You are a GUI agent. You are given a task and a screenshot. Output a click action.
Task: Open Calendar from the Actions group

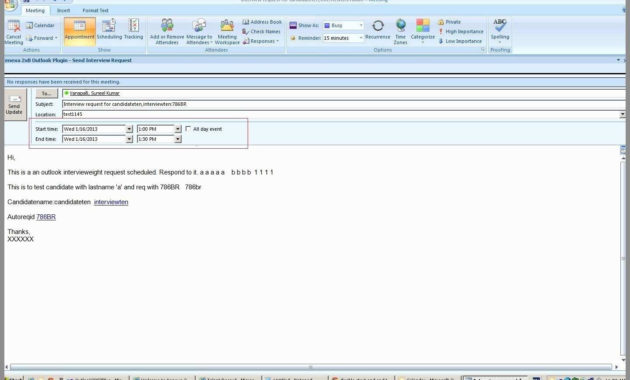pyautogui.click(x=40, y=25)
